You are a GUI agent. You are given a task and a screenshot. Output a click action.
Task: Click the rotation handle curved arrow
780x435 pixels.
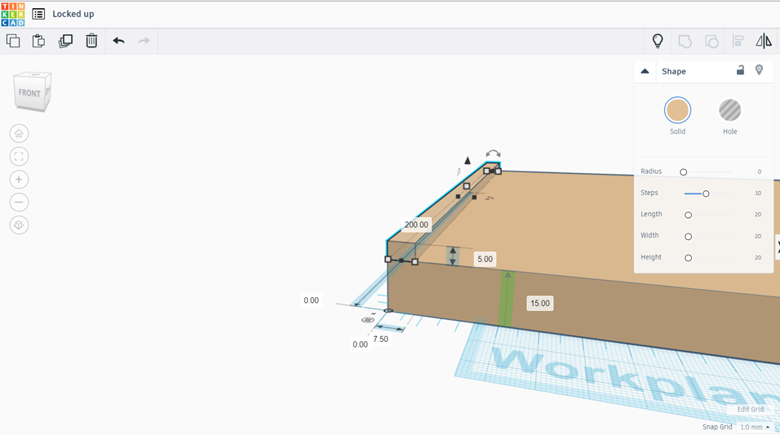pos(493,154)
